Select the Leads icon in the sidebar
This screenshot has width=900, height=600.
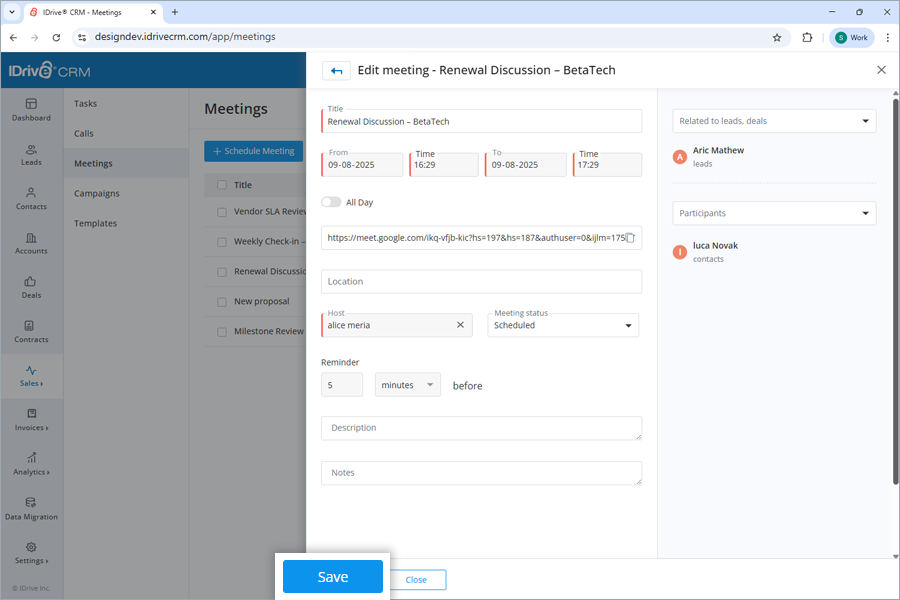[31, 152]
